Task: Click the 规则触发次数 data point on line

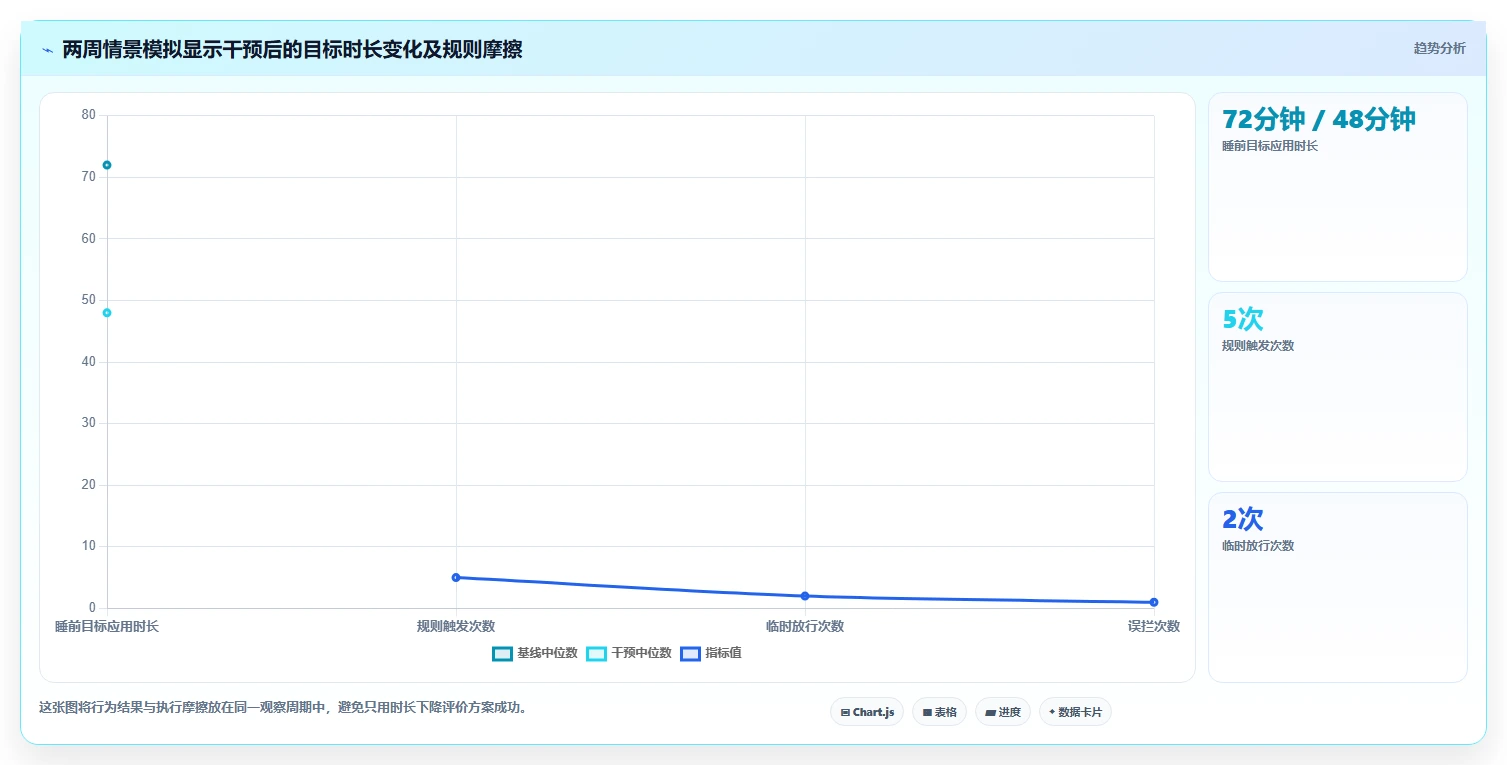Action: click(x=456, y=577)
